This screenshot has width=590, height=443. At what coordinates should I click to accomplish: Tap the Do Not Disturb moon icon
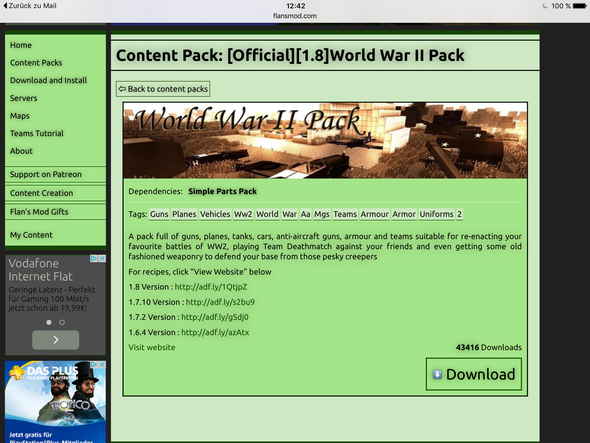point(545,6)
